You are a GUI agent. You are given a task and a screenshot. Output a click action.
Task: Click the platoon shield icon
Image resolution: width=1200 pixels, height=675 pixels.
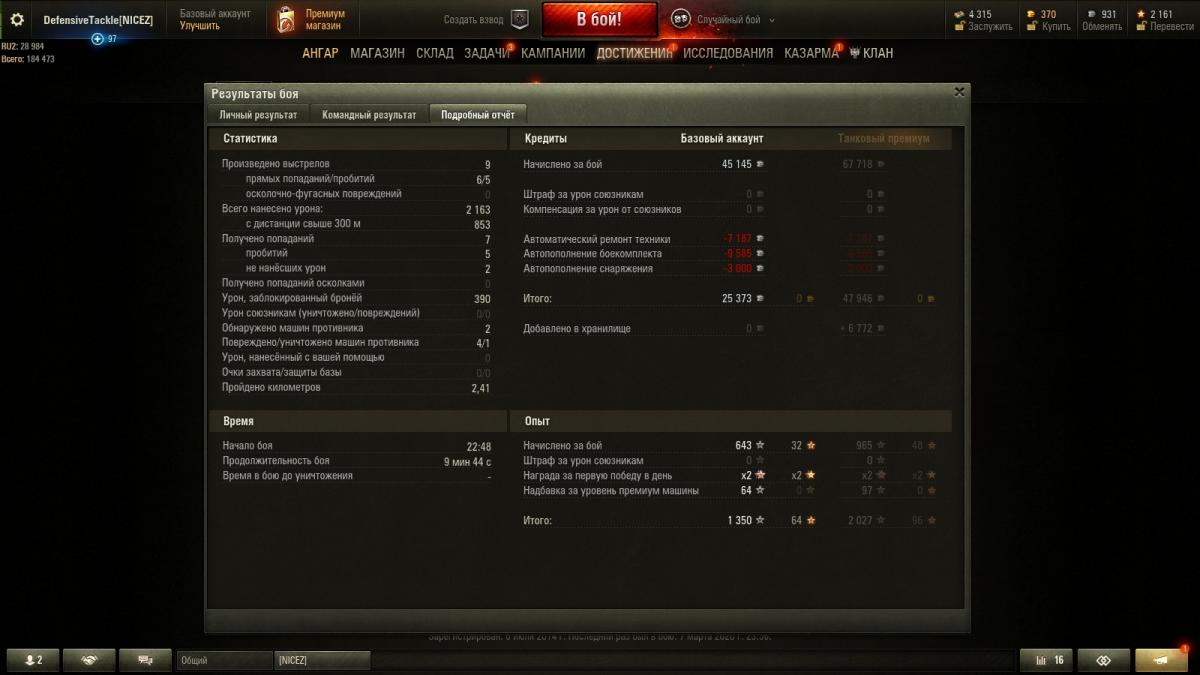pos(519,19)
